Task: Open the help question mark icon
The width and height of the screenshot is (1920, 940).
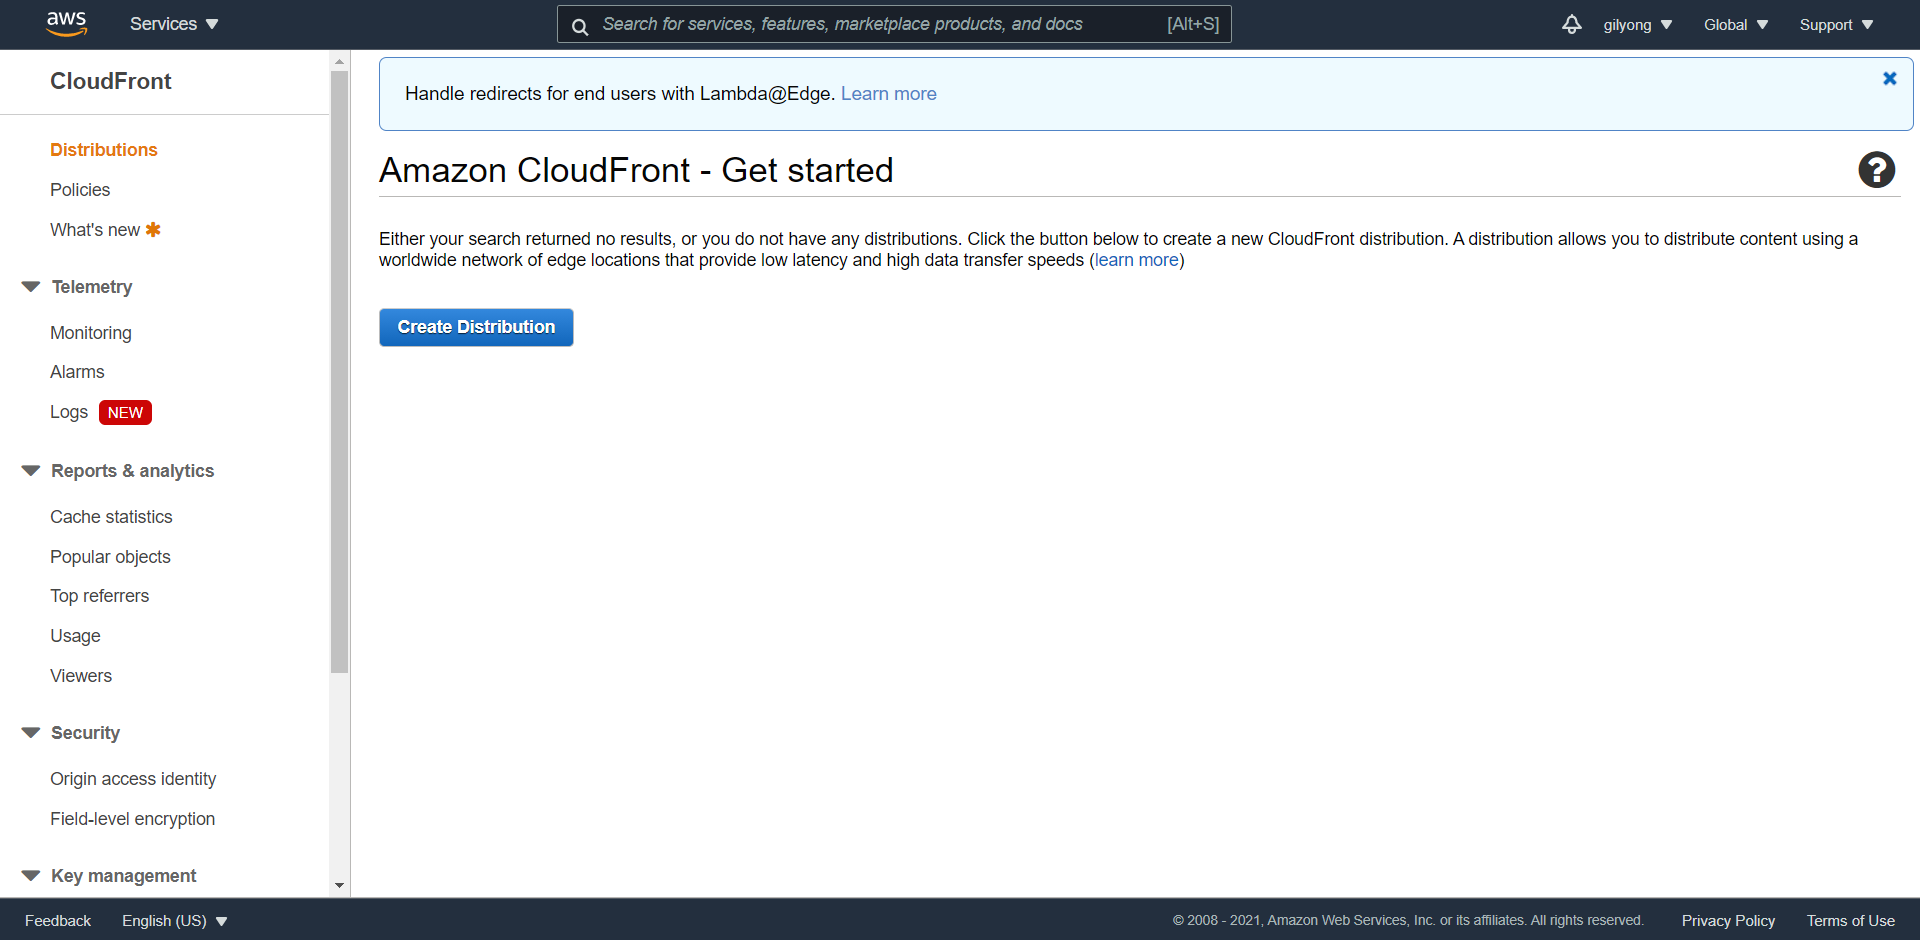Action: (1876, 170)
